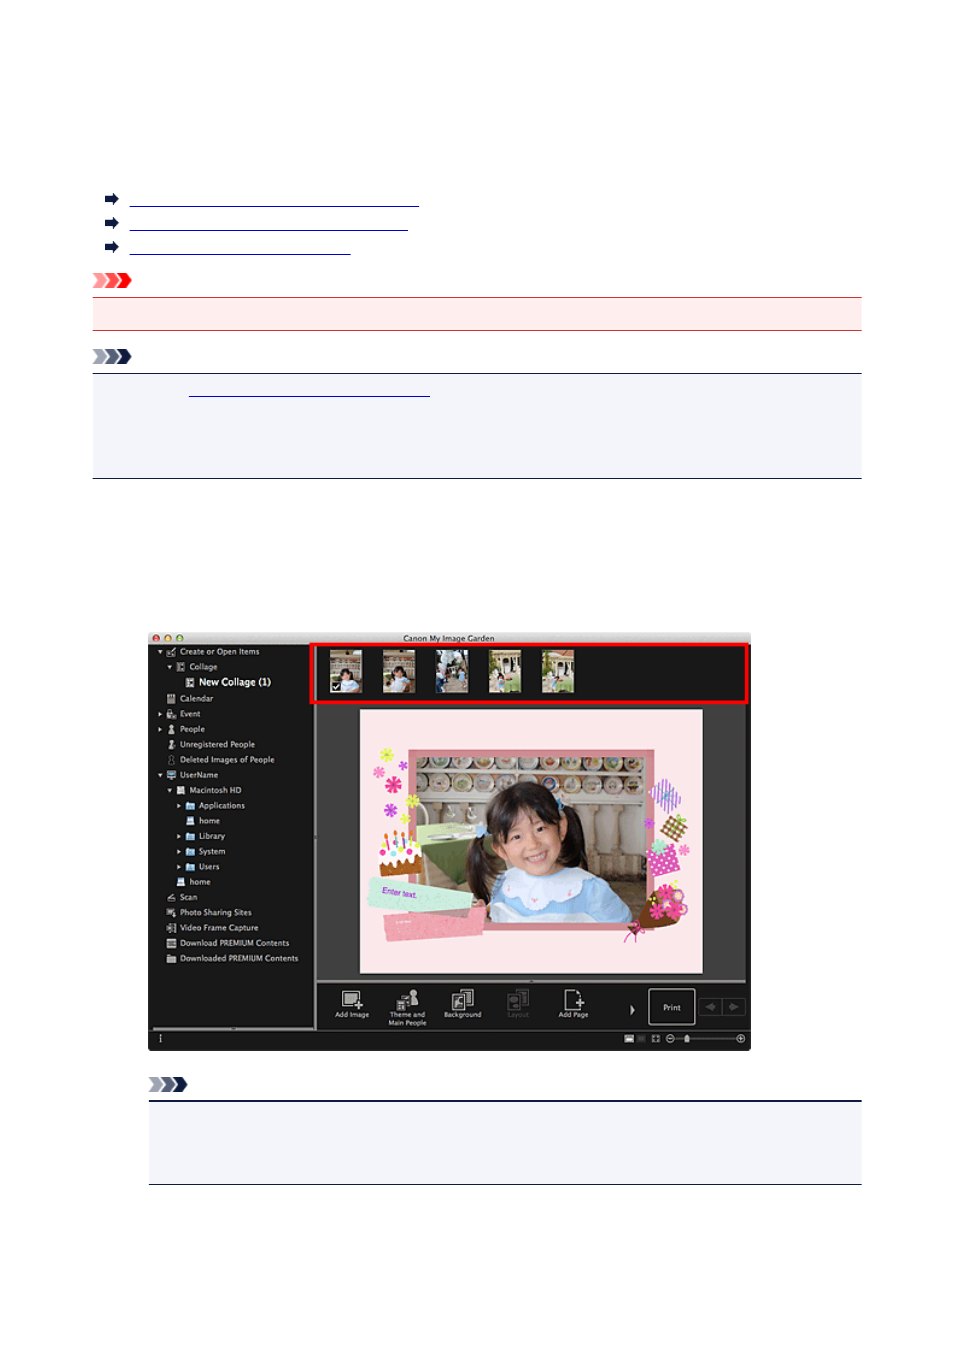The width and height of the screenshot is (954, 1350).
Task: Click the Scan icon in sidebar
Action: (x=171, y=897)
